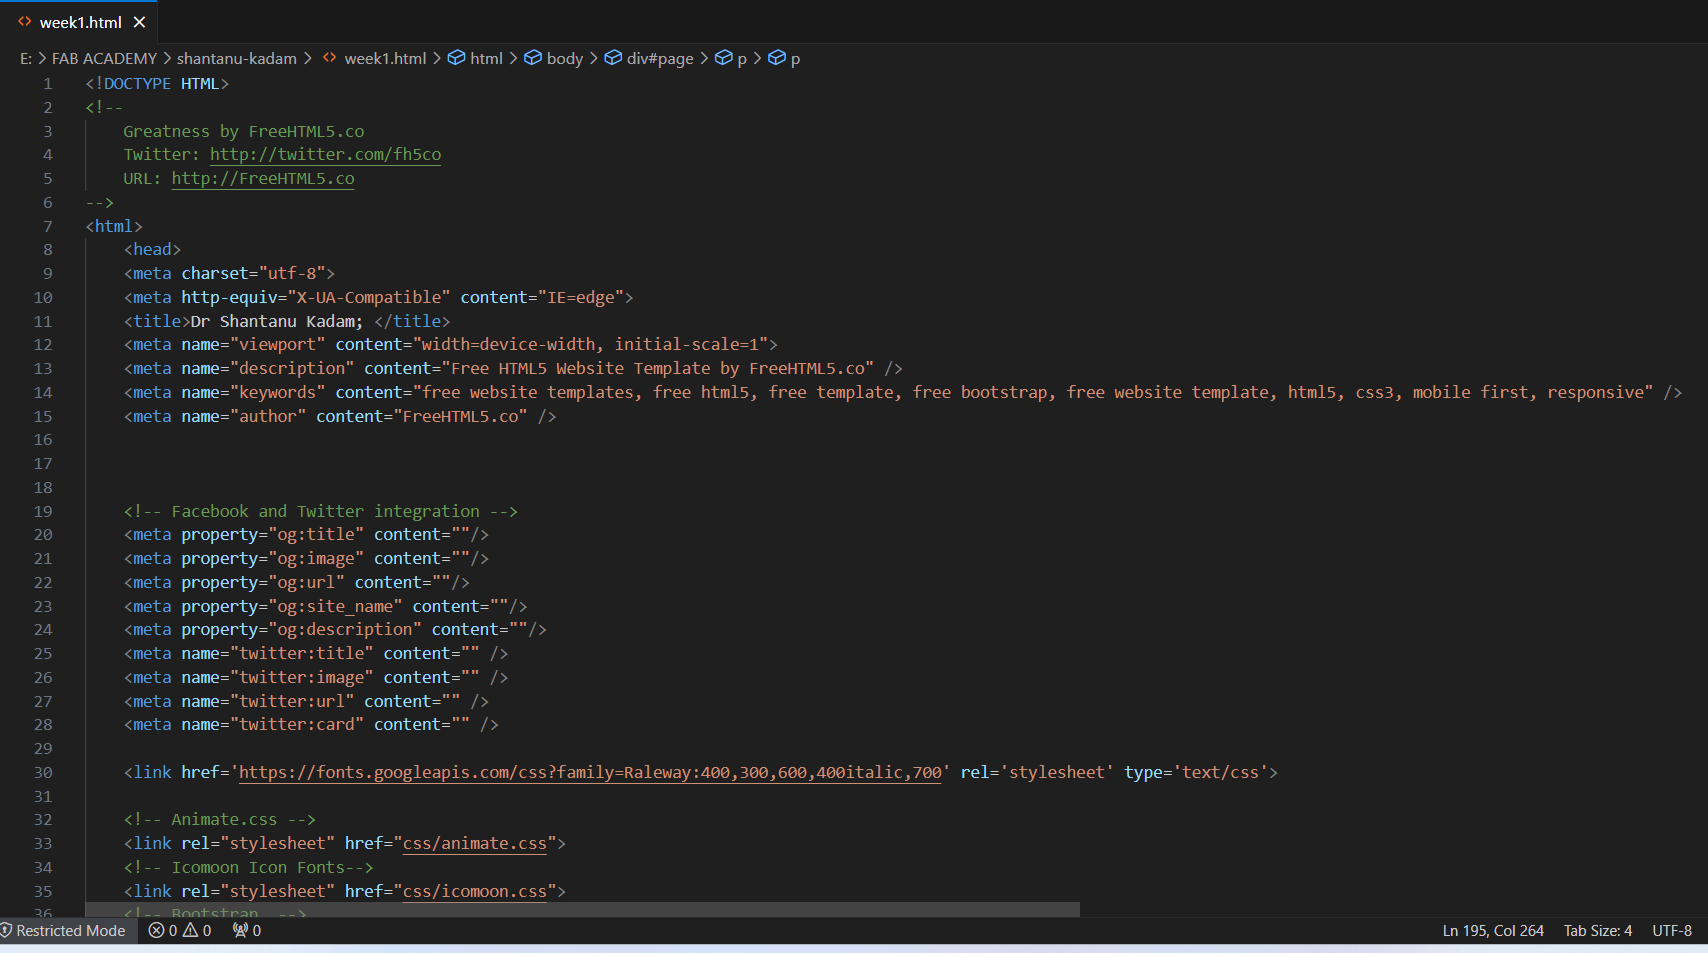Open the http://FreeHTML5.co link
This screenshot has width=1708, height=953.
click(x=263, y=178)
